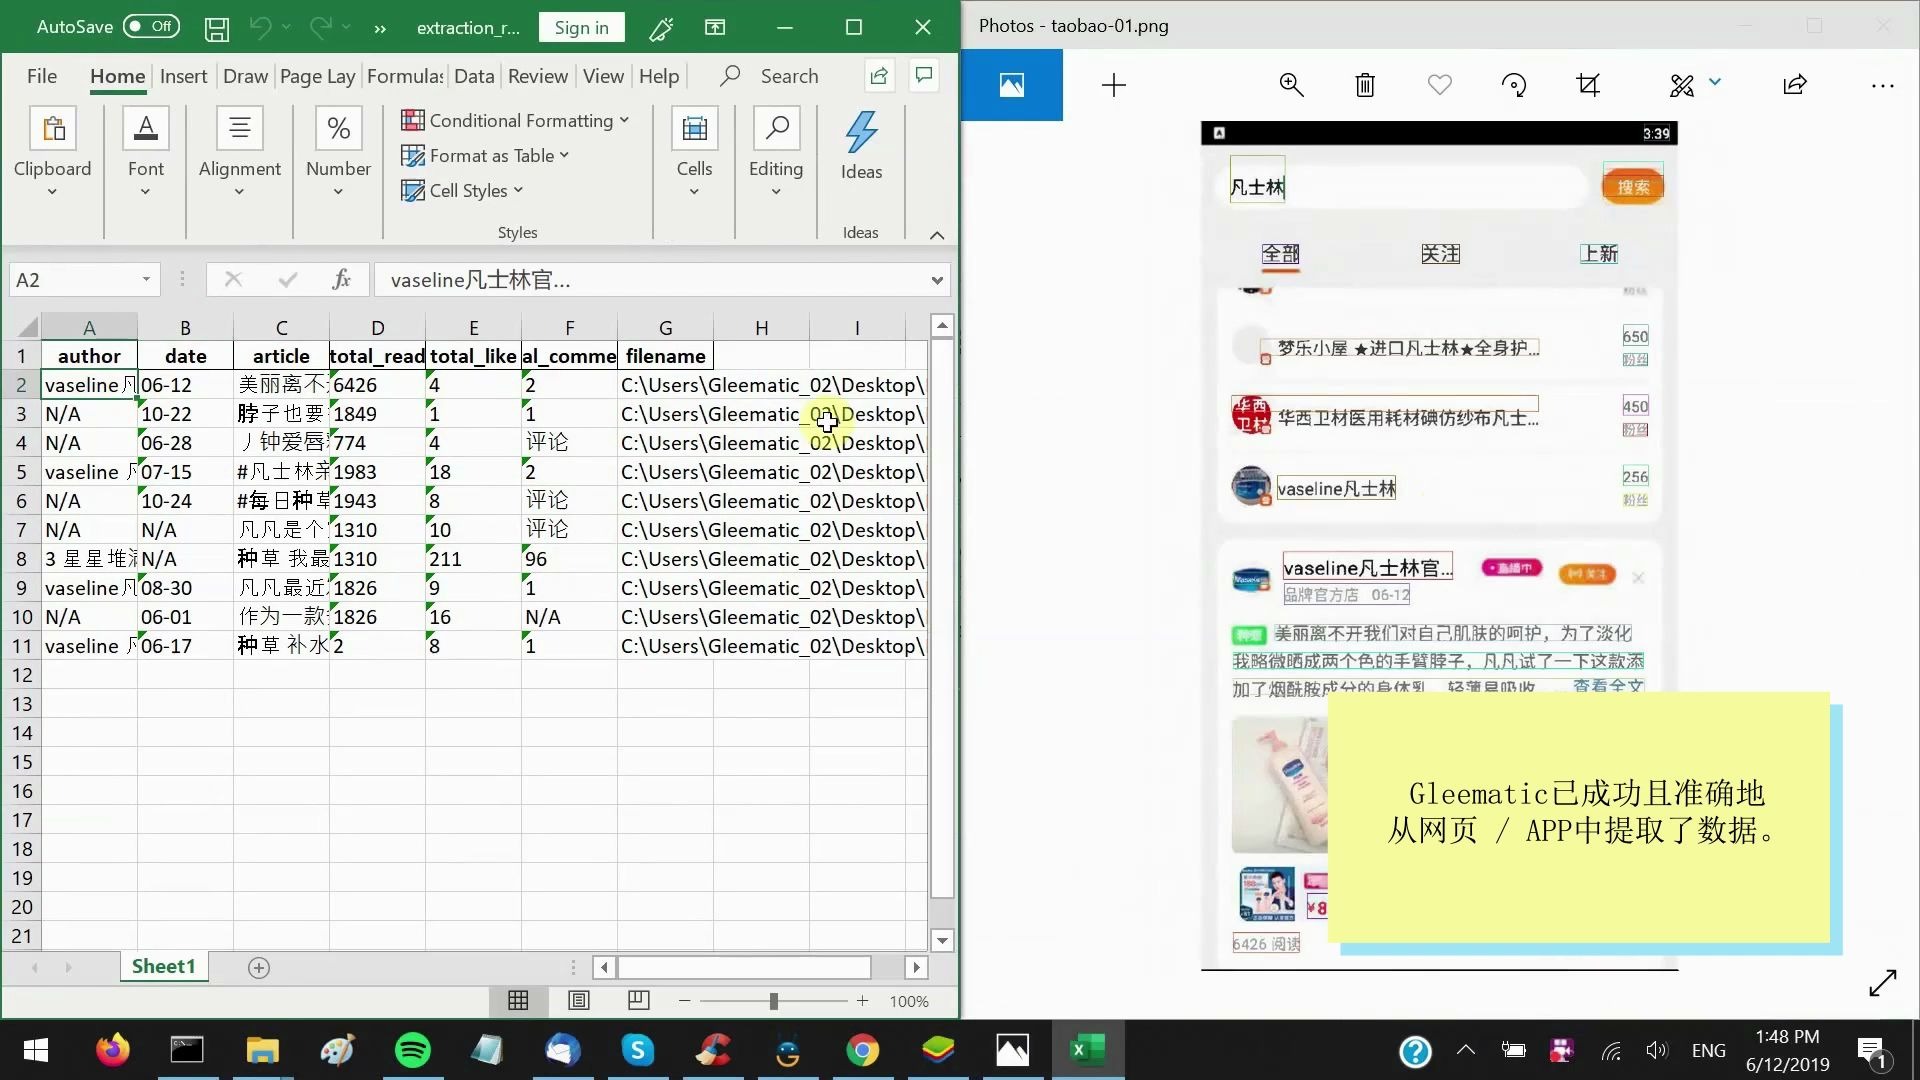Crop the image in Photos
Viewport: 1920px width, 1080px height.
click(1588, 85)
